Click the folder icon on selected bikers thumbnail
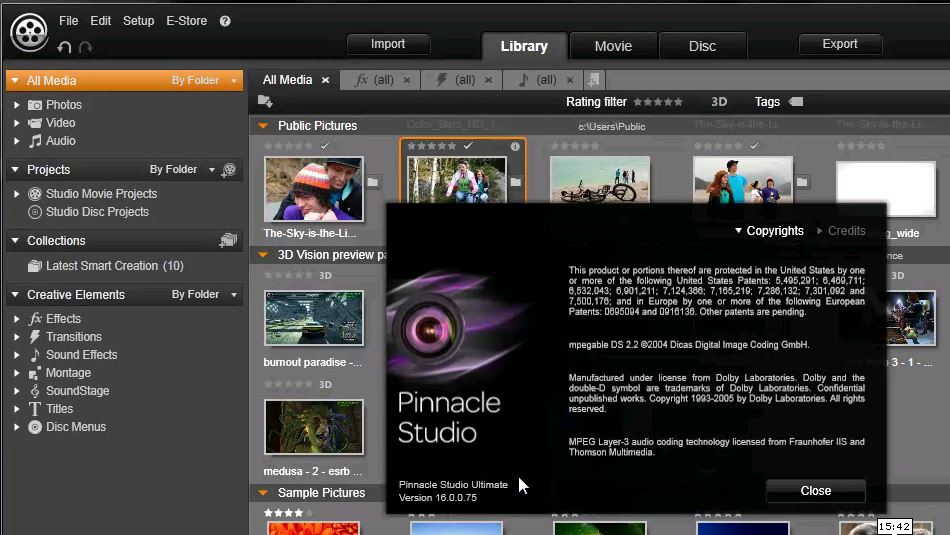The height and width of the screenshot is (535, 950). (x=516, y=182)
